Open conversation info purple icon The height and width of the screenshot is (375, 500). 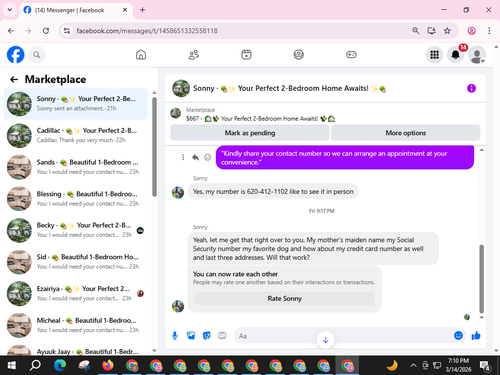tap(471, 88)
